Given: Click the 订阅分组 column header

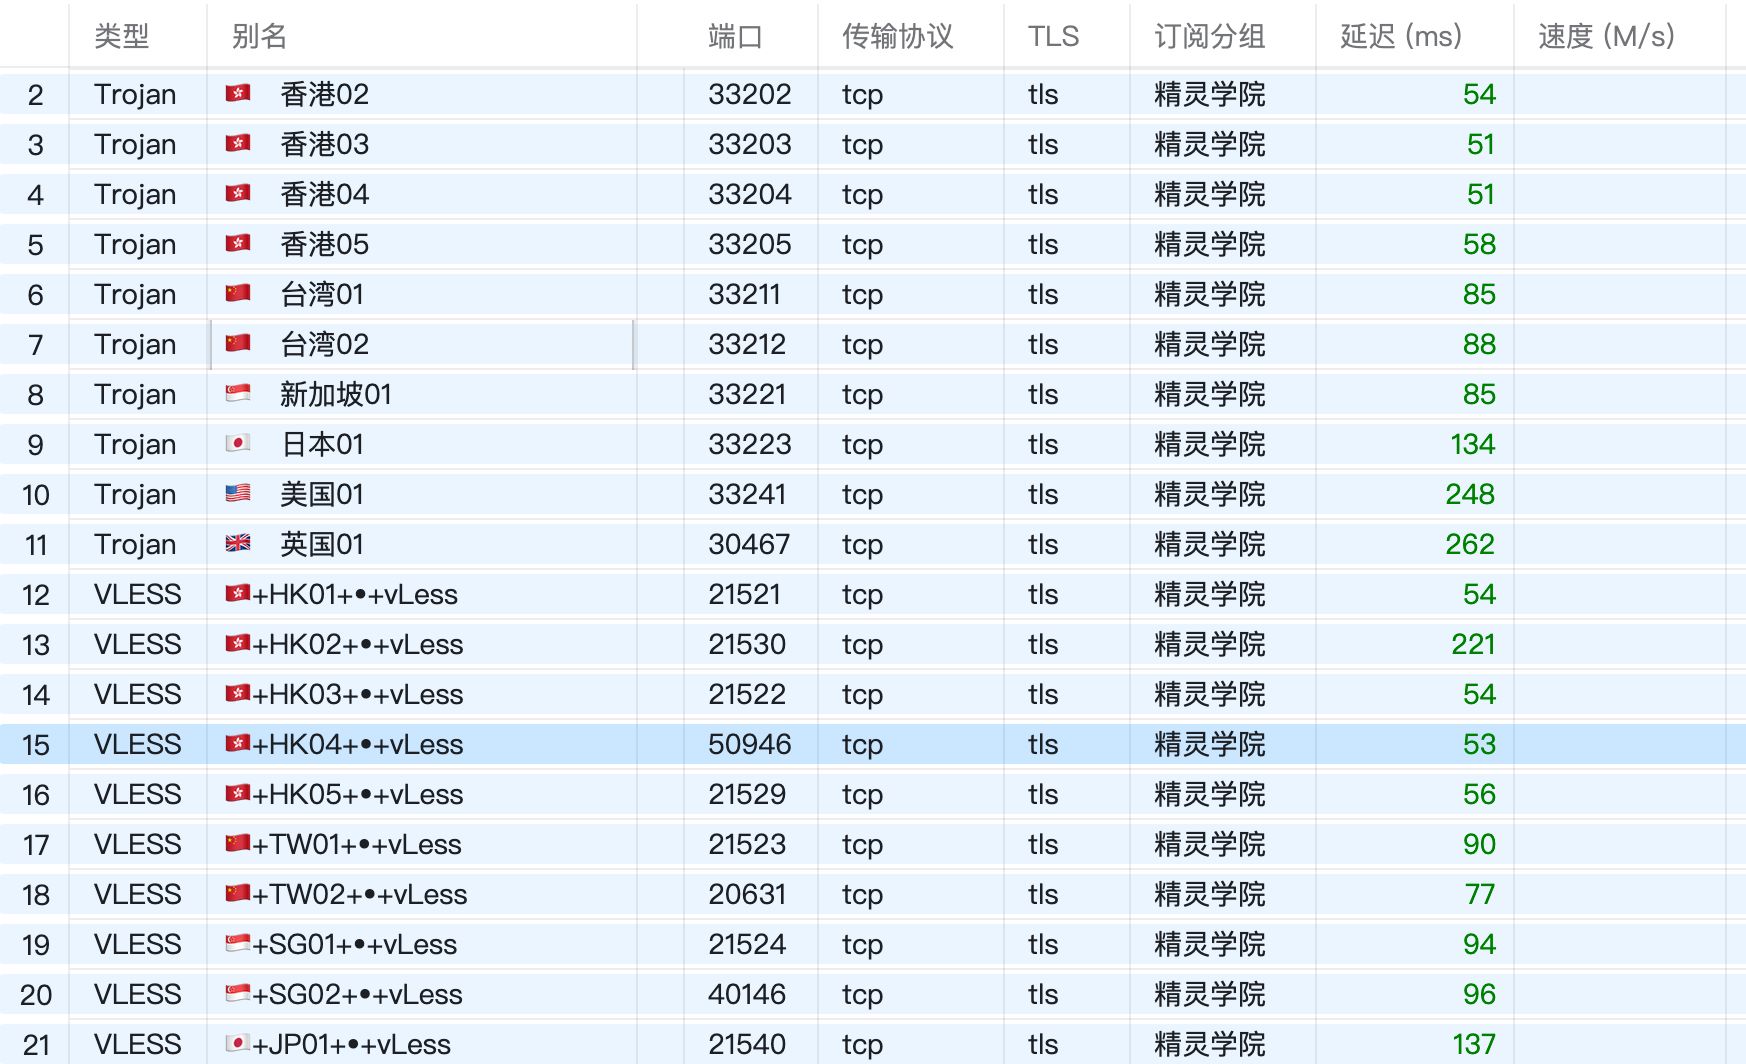Looking at the screenshot, I should pyautogui.click(x=1206, y=36).
